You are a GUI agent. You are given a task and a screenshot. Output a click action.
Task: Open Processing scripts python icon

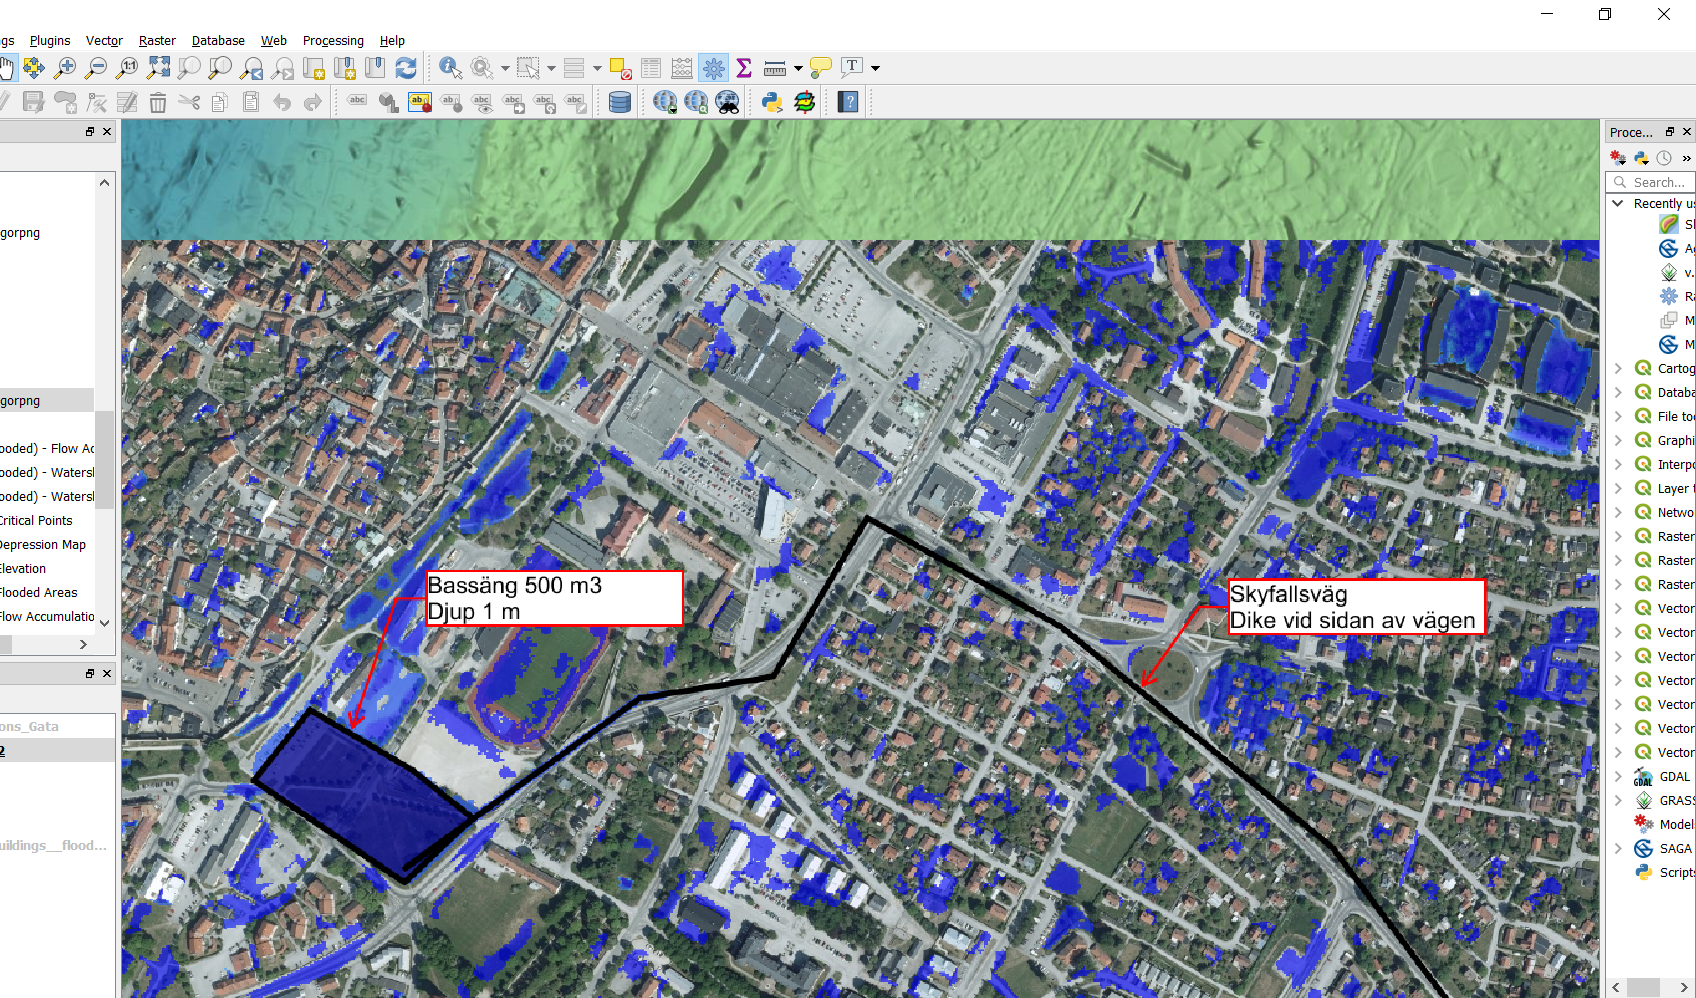[x=1641, y=158]
